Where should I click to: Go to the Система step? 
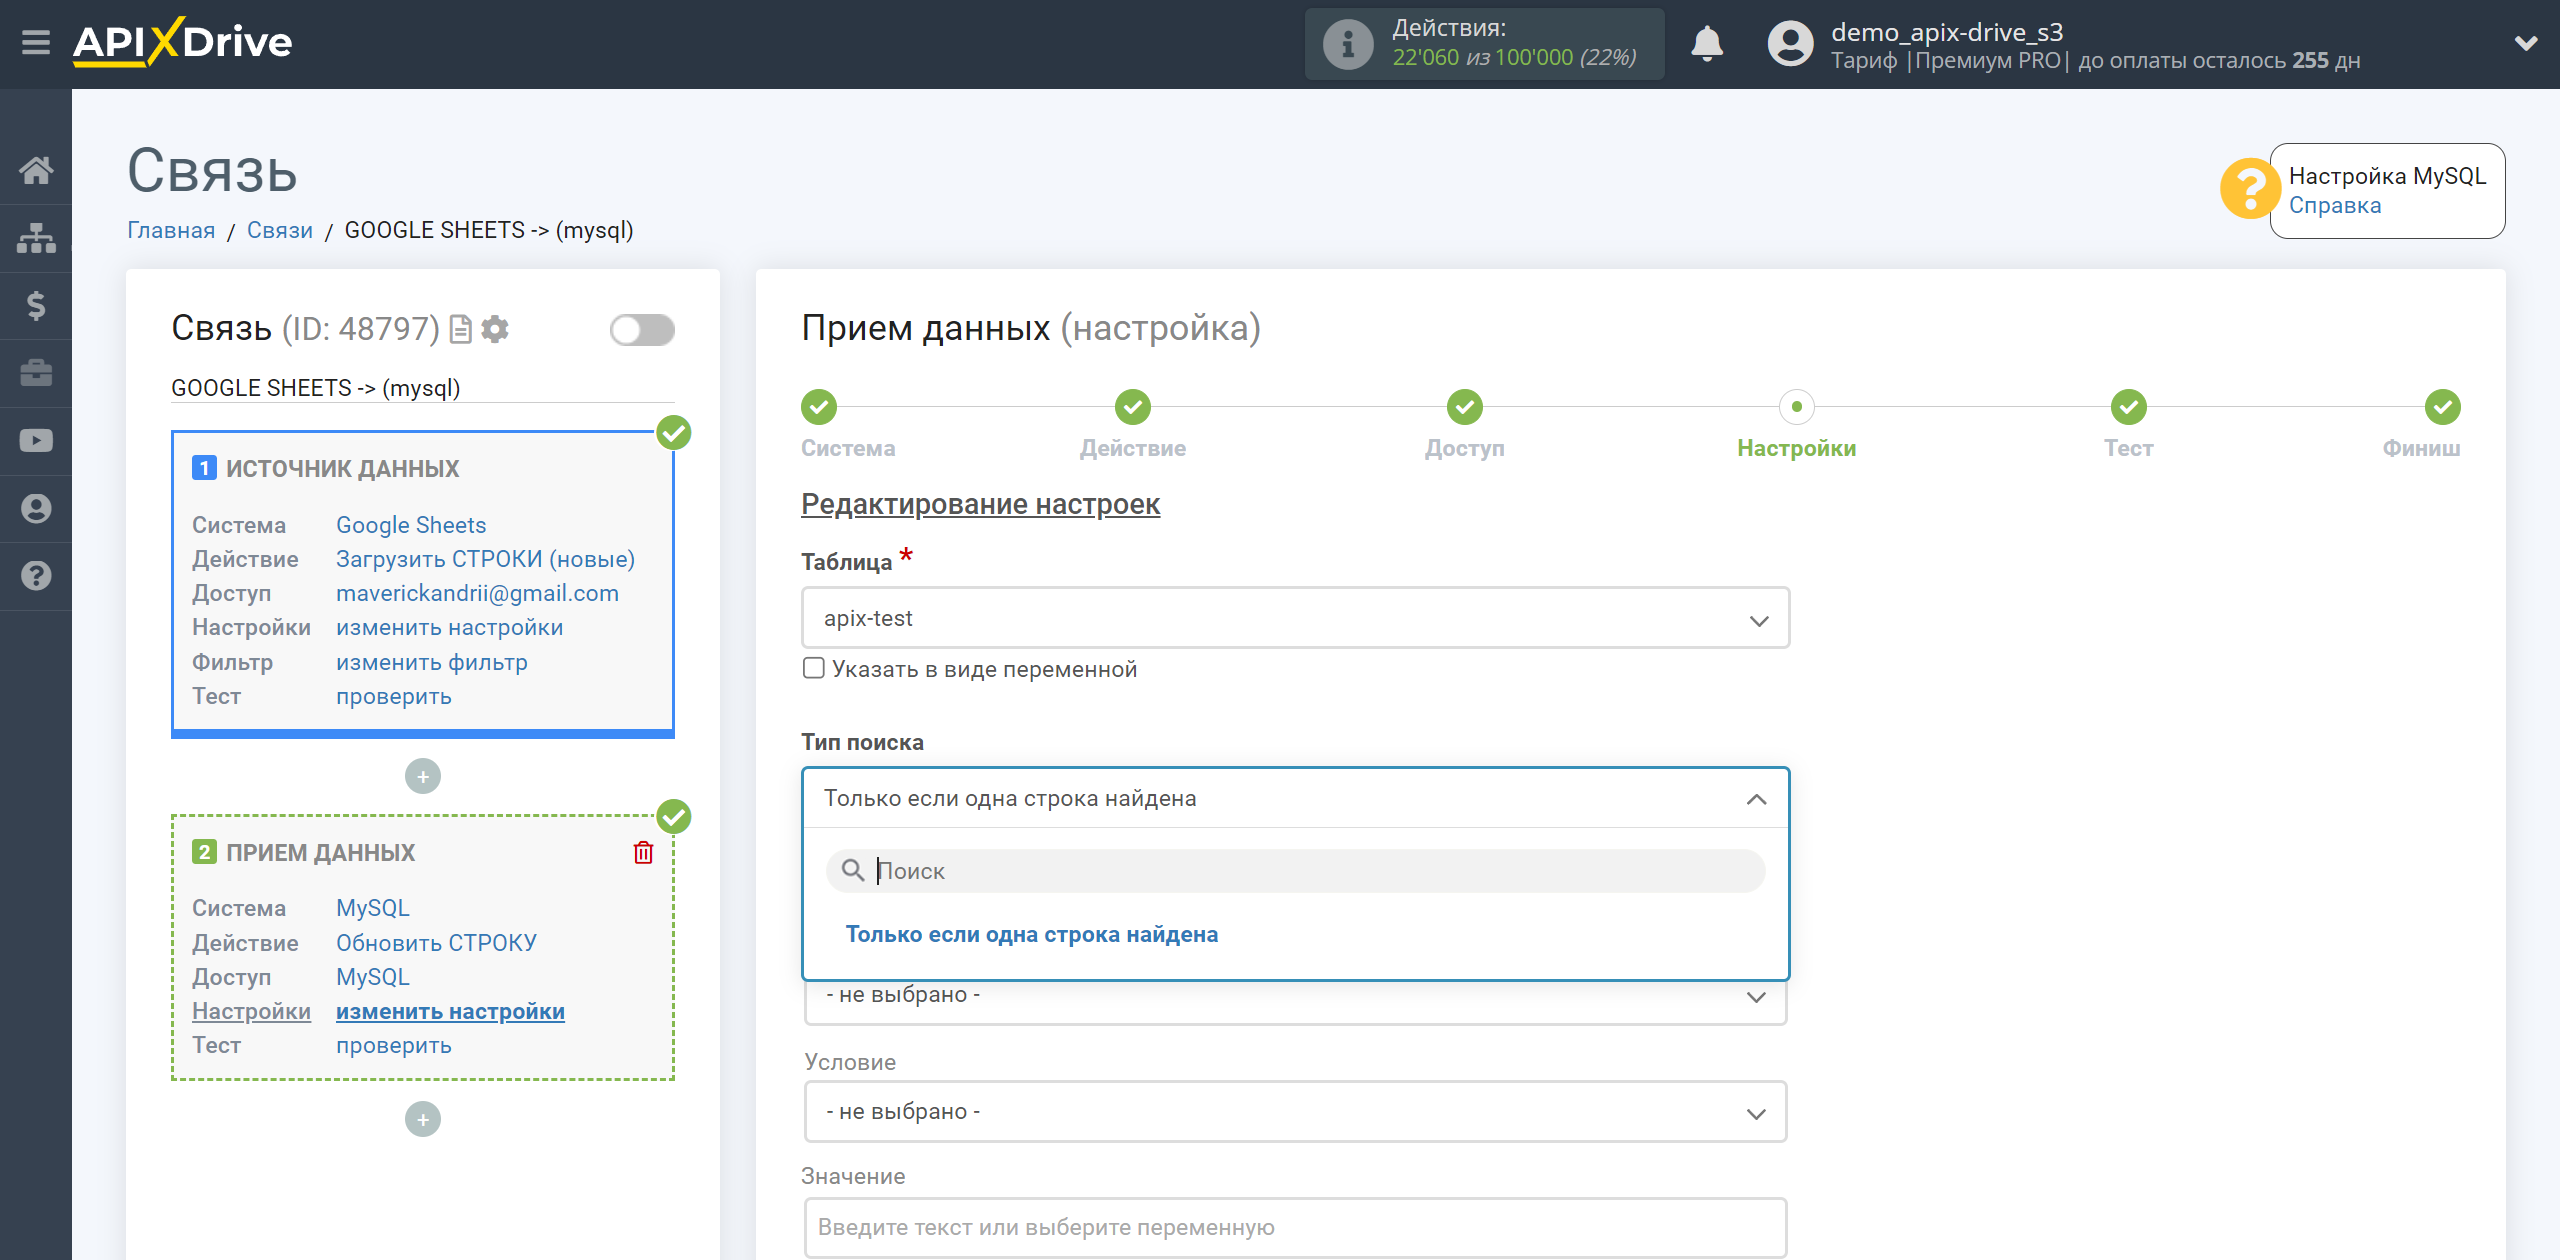[819, 407]
